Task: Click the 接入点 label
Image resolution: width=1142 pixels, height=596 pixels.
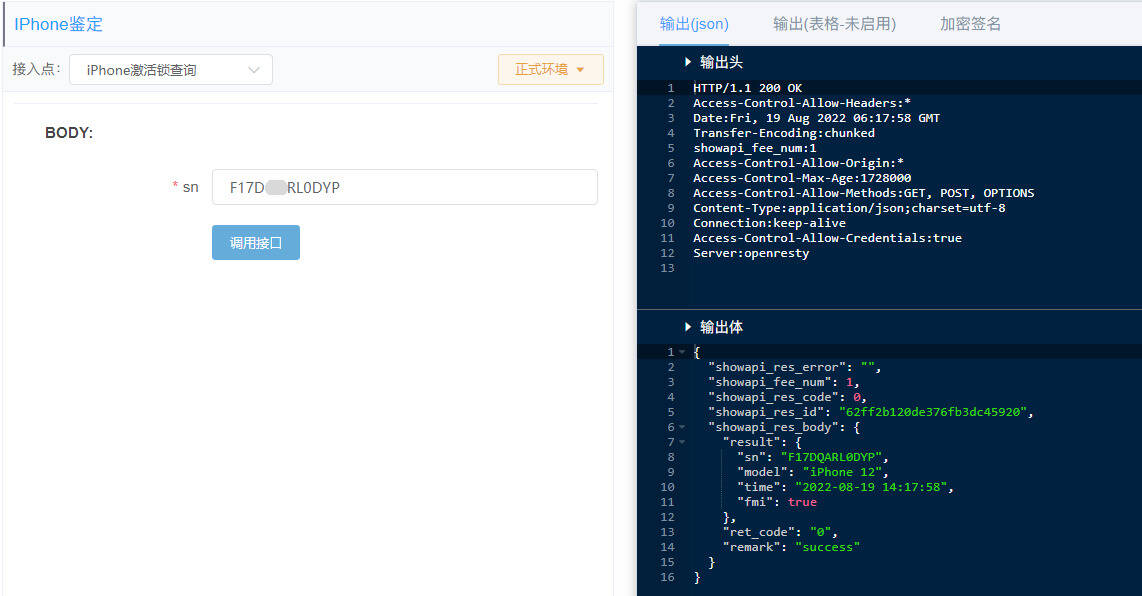Action: tap(36, 69)
